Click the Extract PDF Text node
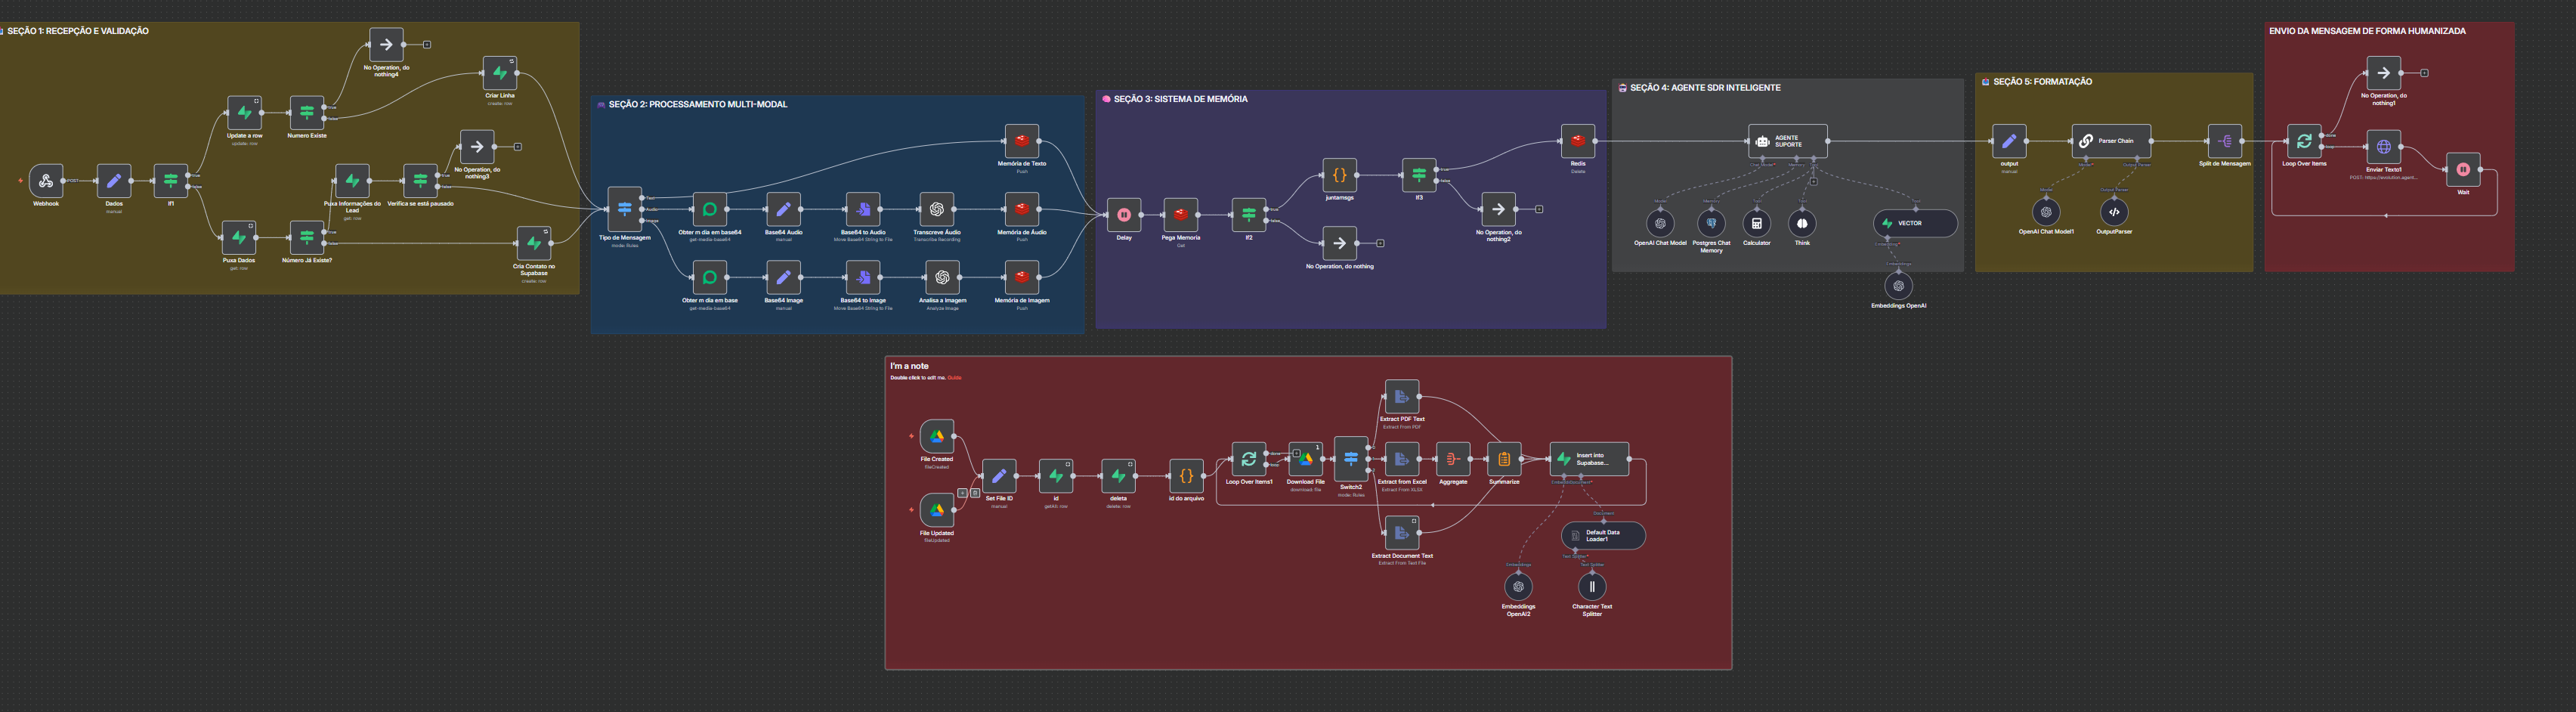Viewport: 2576px width, 712px height. tap(1401, 397)
